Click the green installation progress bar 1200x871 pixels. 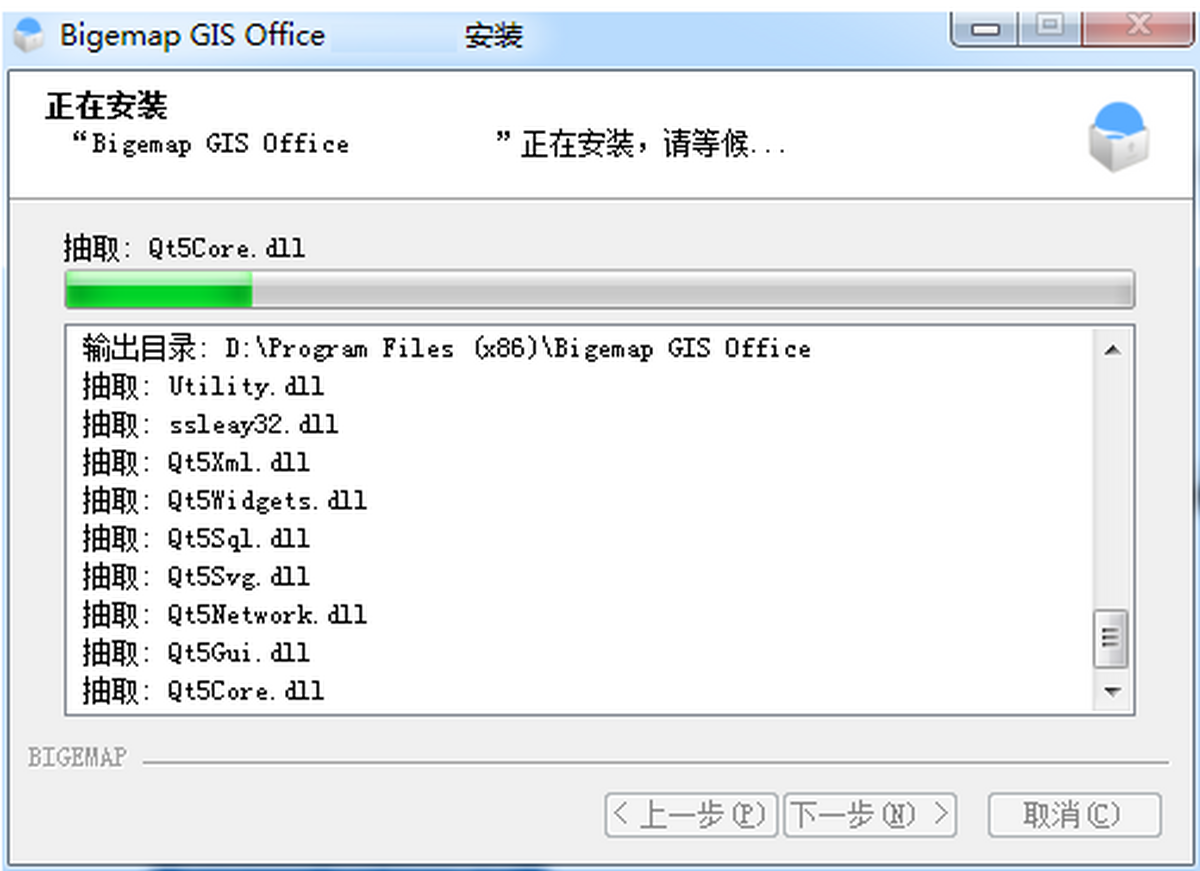[599, 289]
